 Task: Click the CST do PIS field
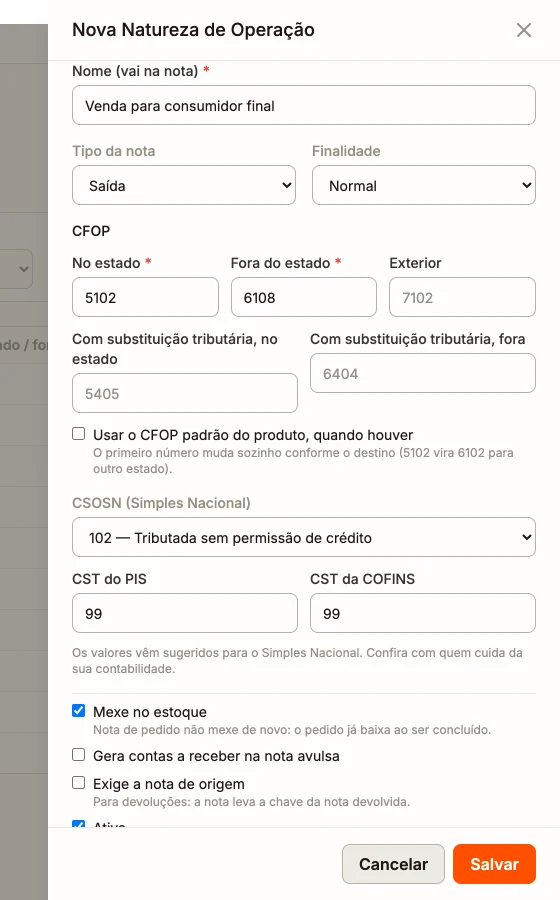(185, 613)
